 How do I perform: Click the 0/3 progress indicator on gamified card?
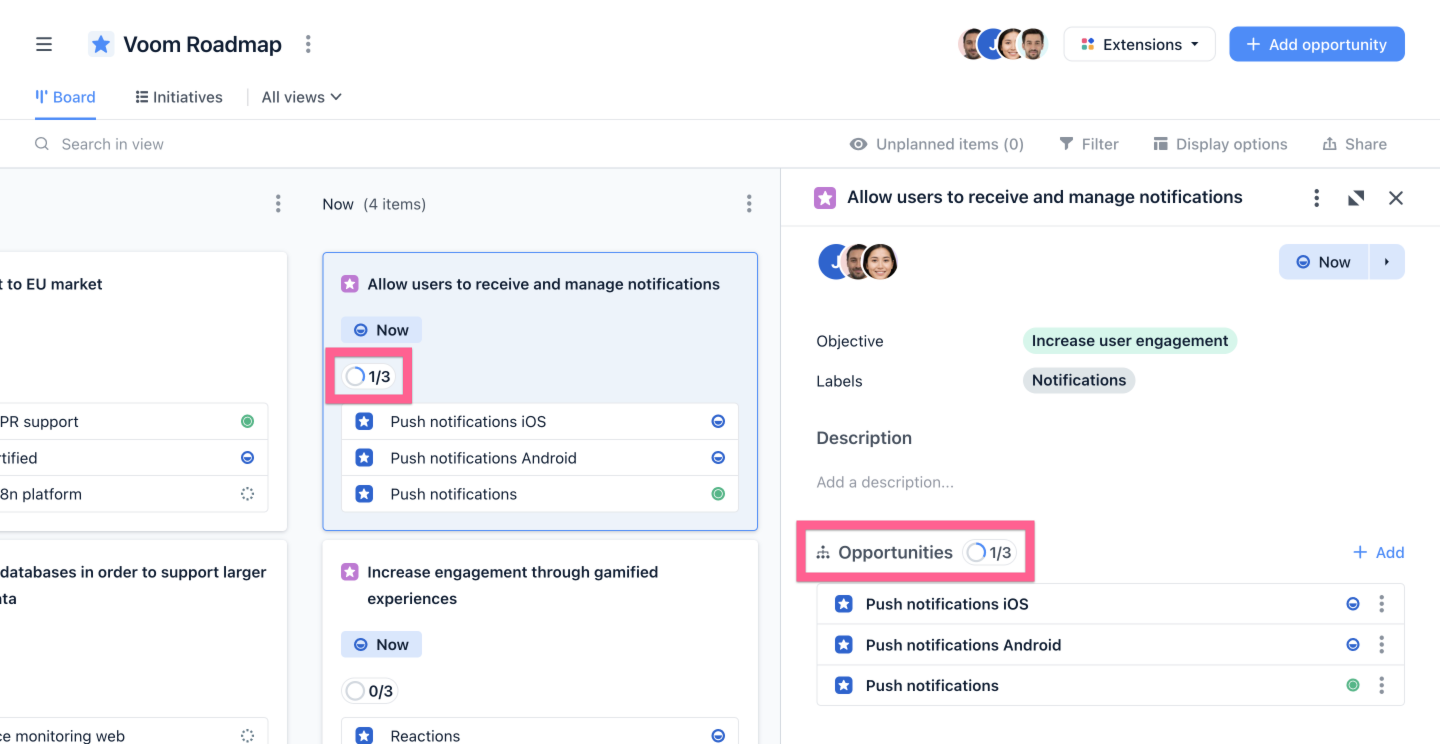pyautogui.click(x=368, y=691)
